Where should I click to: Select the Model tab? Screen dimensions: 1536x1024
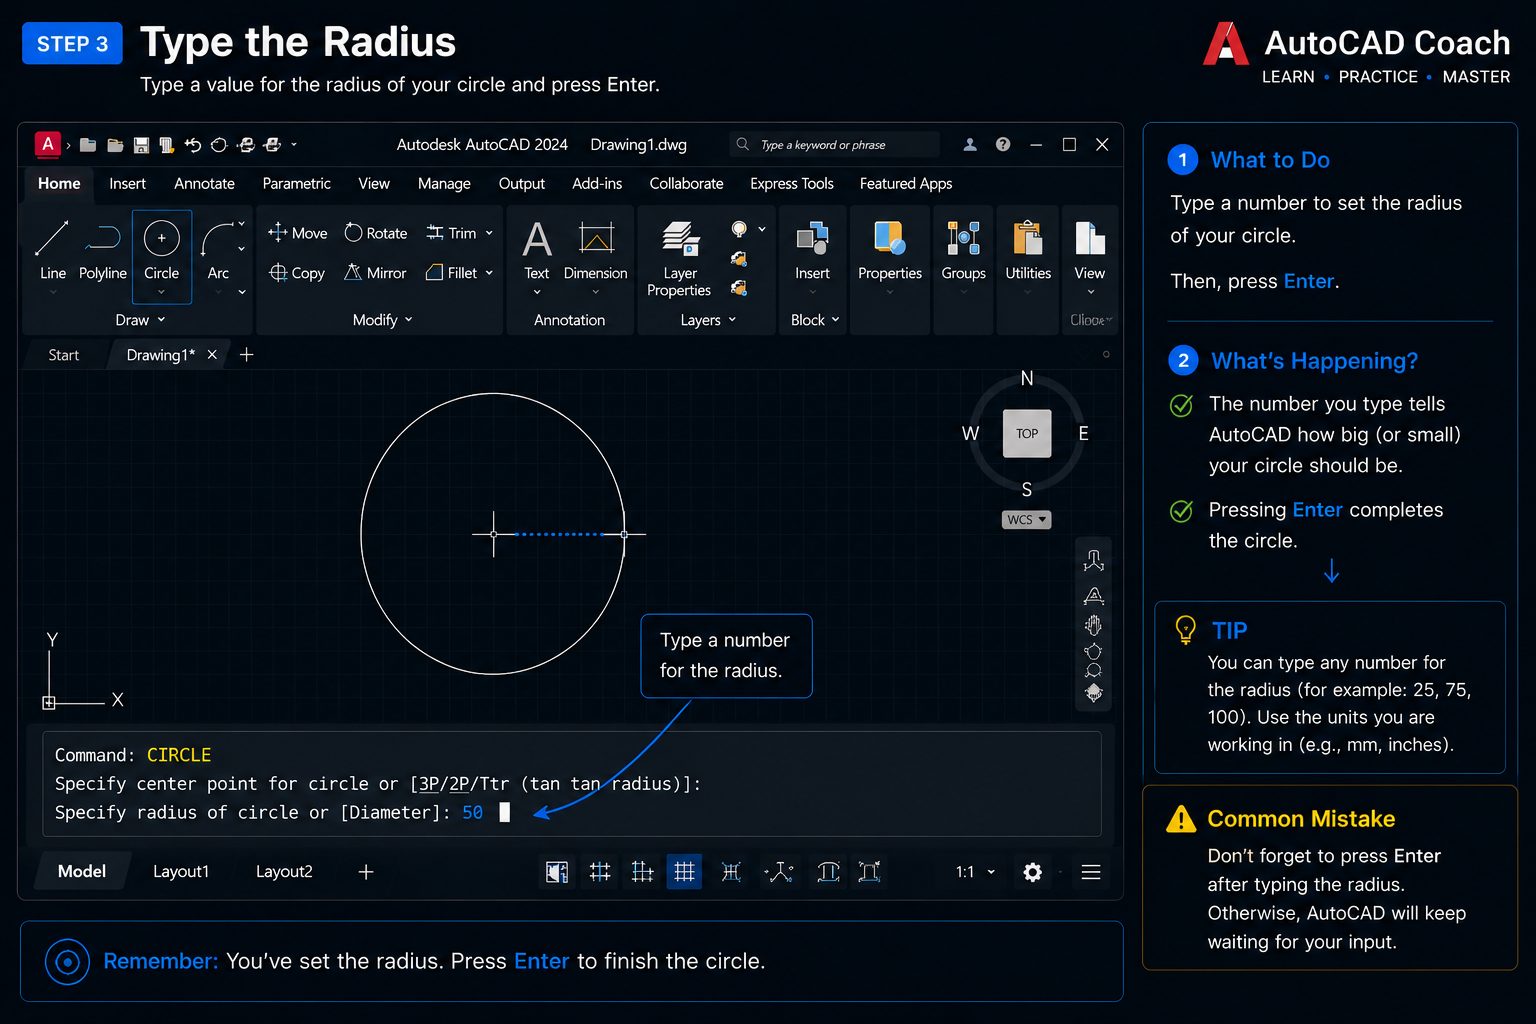82,872
